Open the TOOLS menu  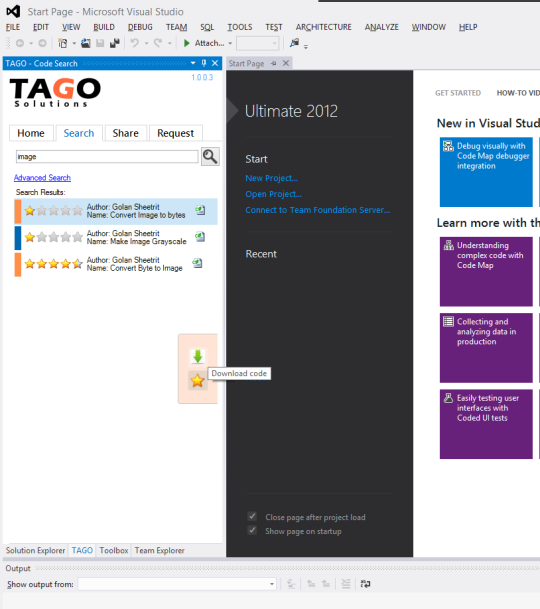240,27
